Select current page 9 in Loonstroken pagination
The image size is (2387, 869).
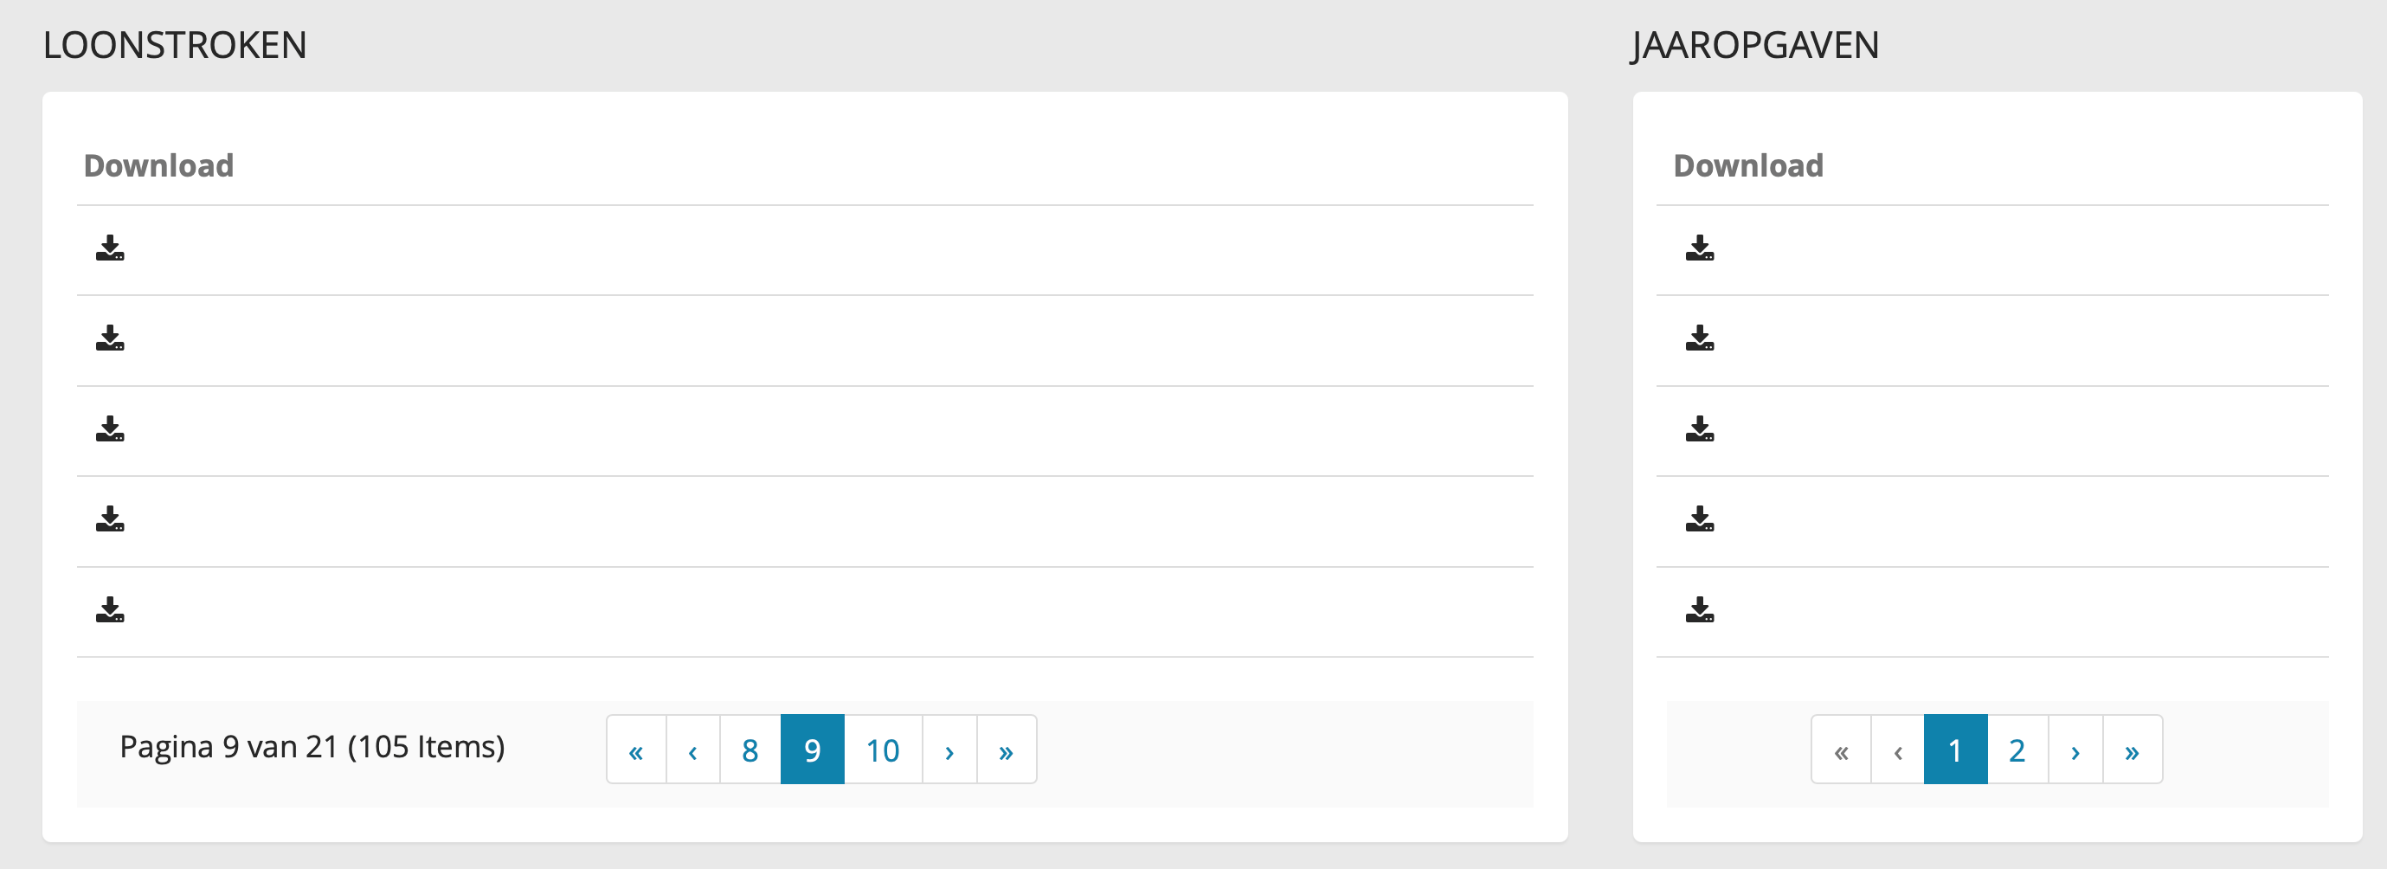(x=812, y=750)
